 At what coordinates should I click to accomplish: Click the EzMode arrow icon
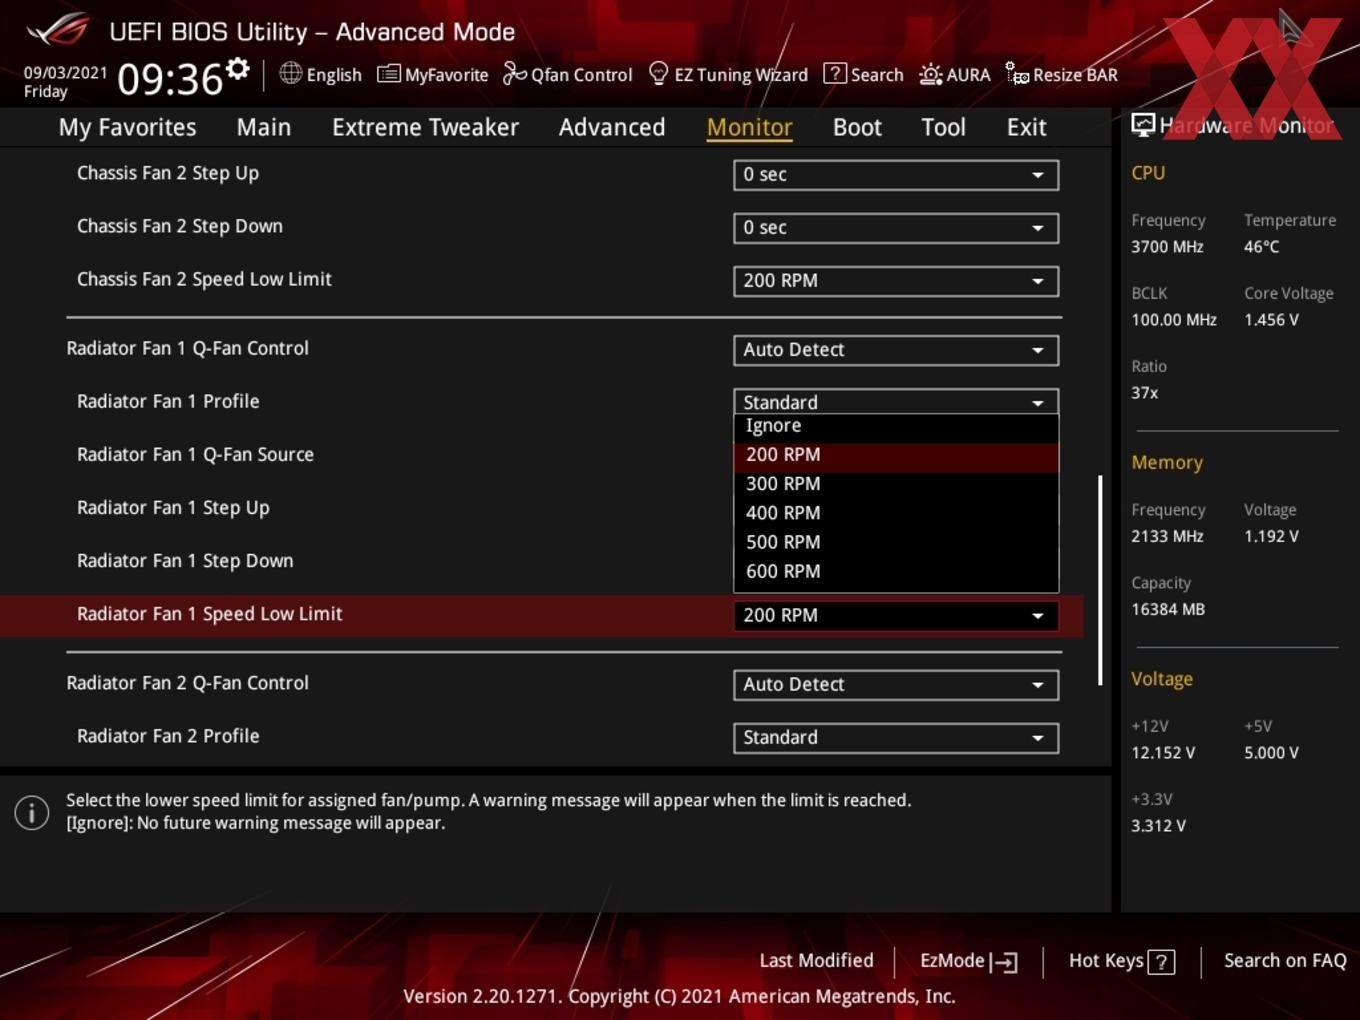(x=1004, y=962)
